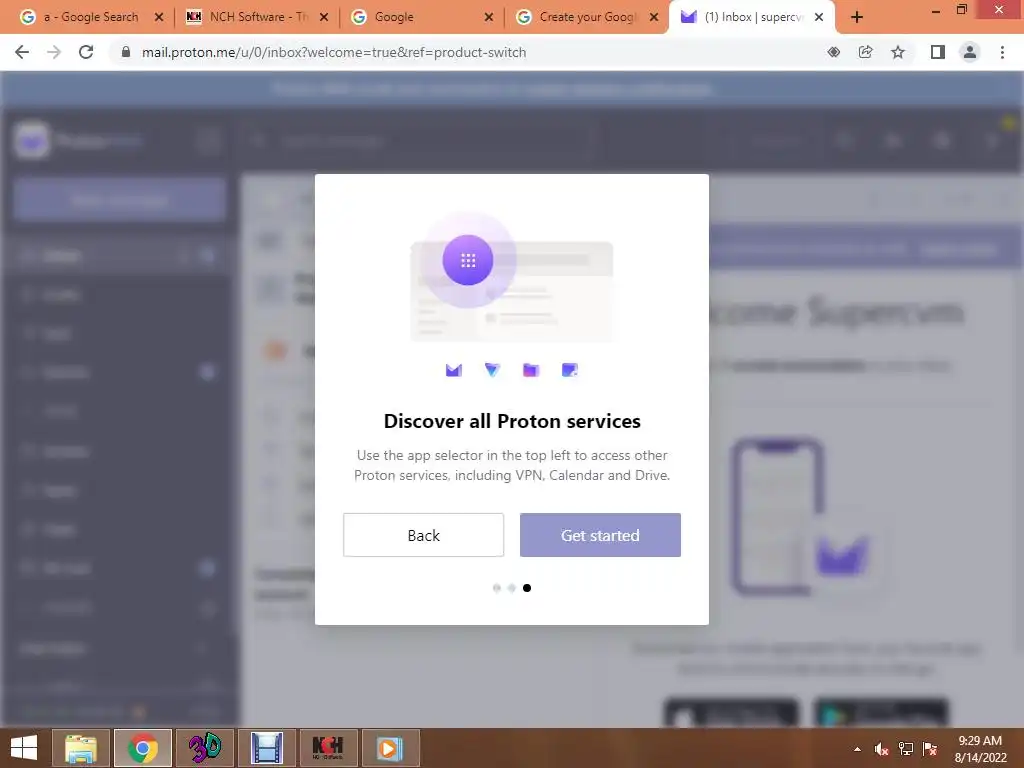Open the Action Center flag icon

point(931,749)
